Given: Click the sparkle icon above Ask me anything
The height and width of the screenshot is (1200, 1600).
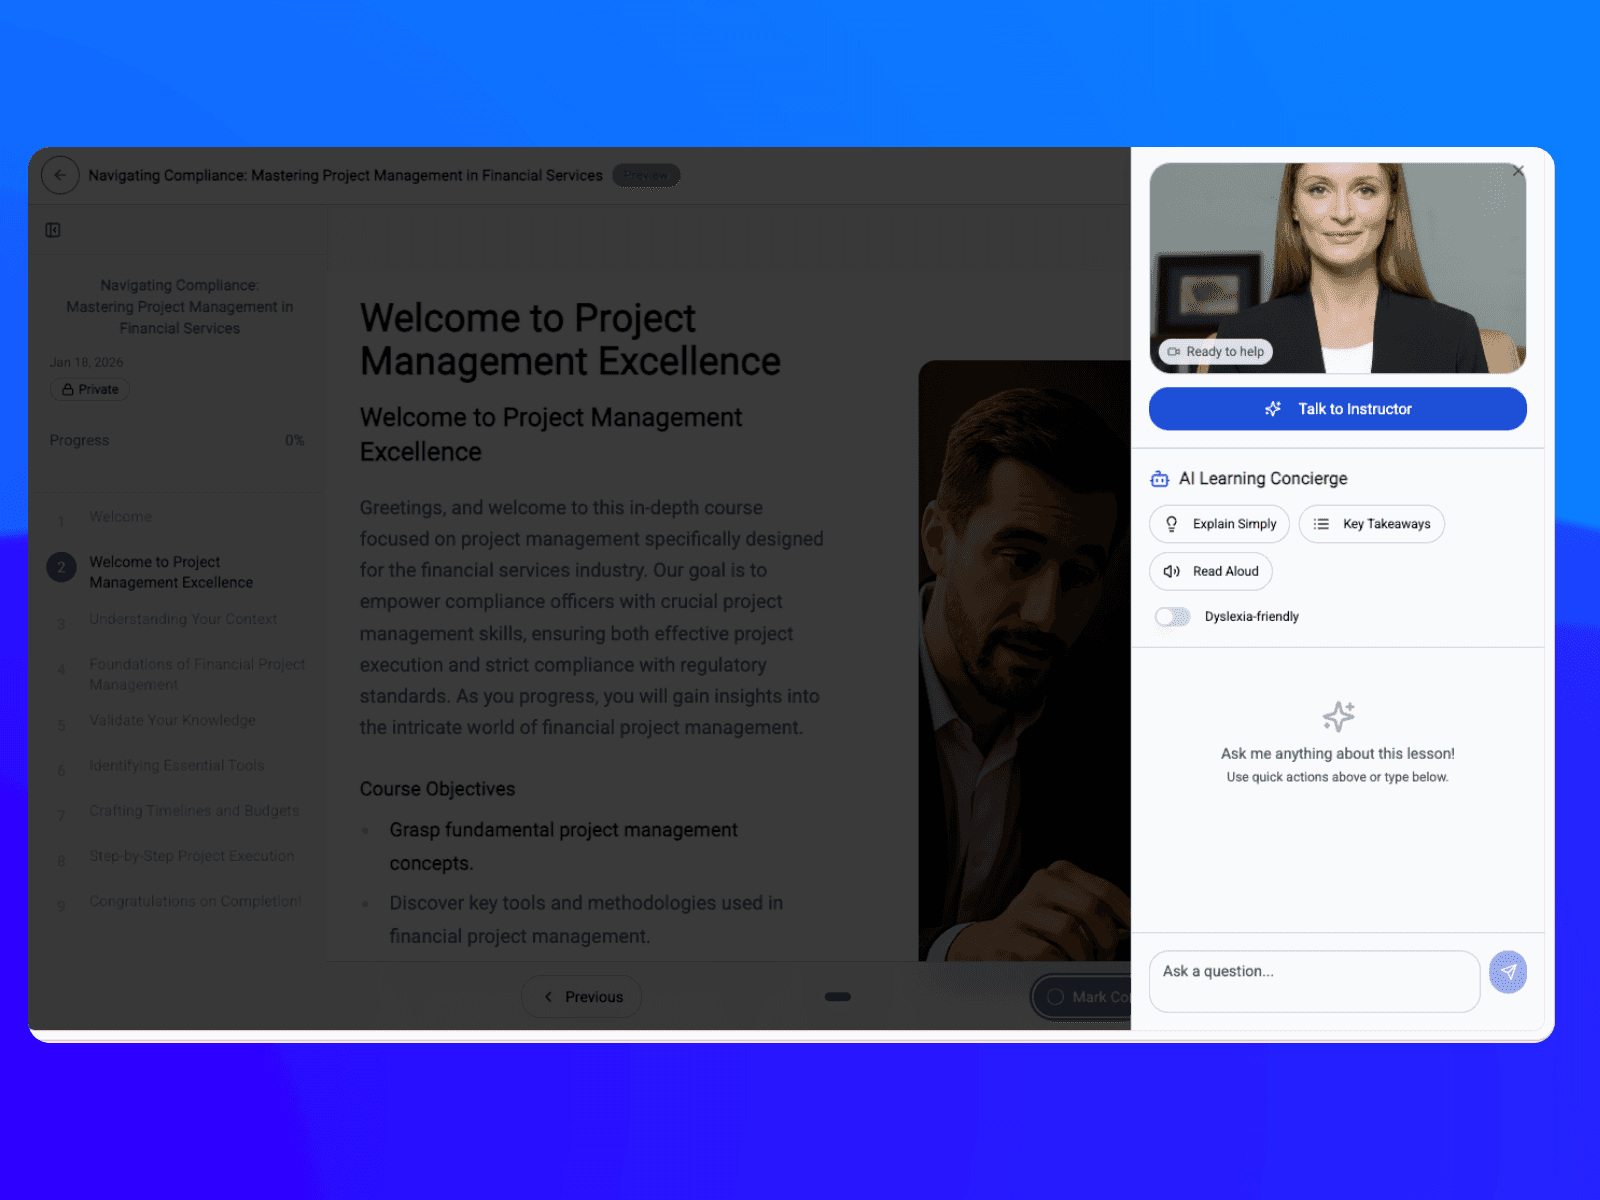Looking at the screenshot, I should click(1338, 716).
